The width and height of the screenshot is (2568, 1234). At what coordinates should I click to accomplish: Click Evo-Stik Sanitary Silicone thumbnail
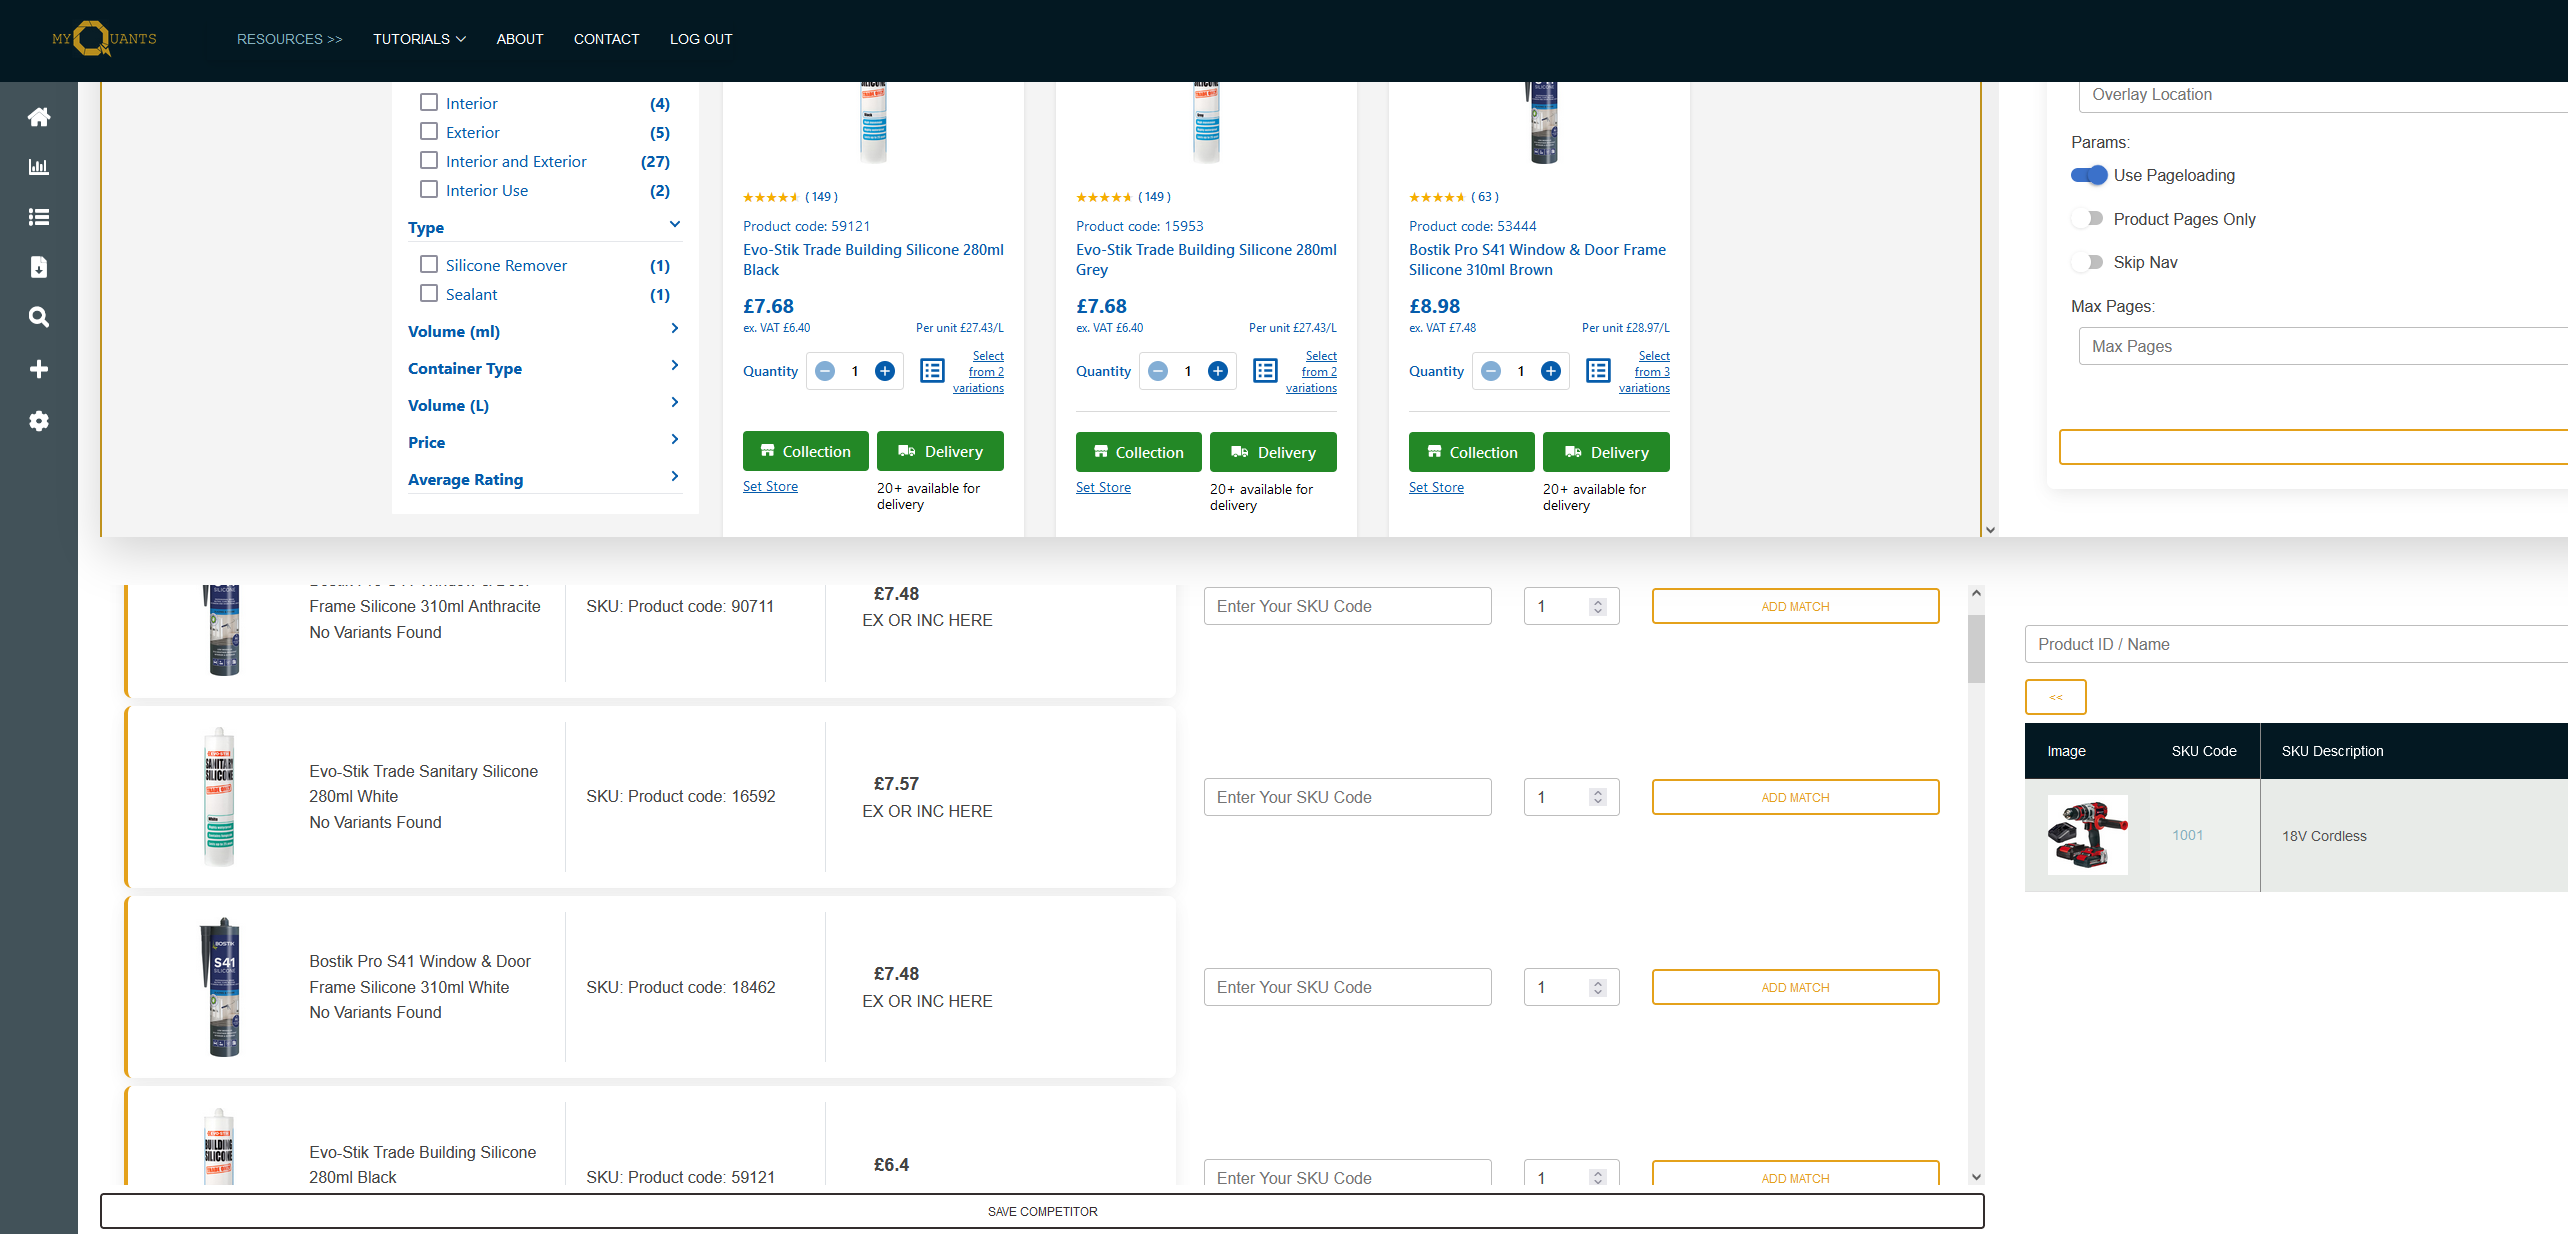[219, 797]
